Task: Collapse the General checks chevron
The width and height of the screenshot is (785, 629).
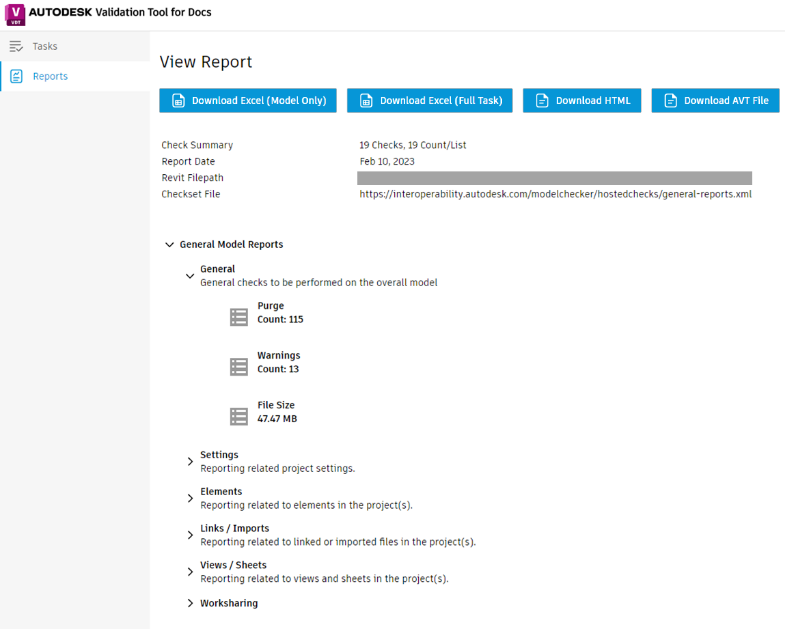Action: coord(190,276)
